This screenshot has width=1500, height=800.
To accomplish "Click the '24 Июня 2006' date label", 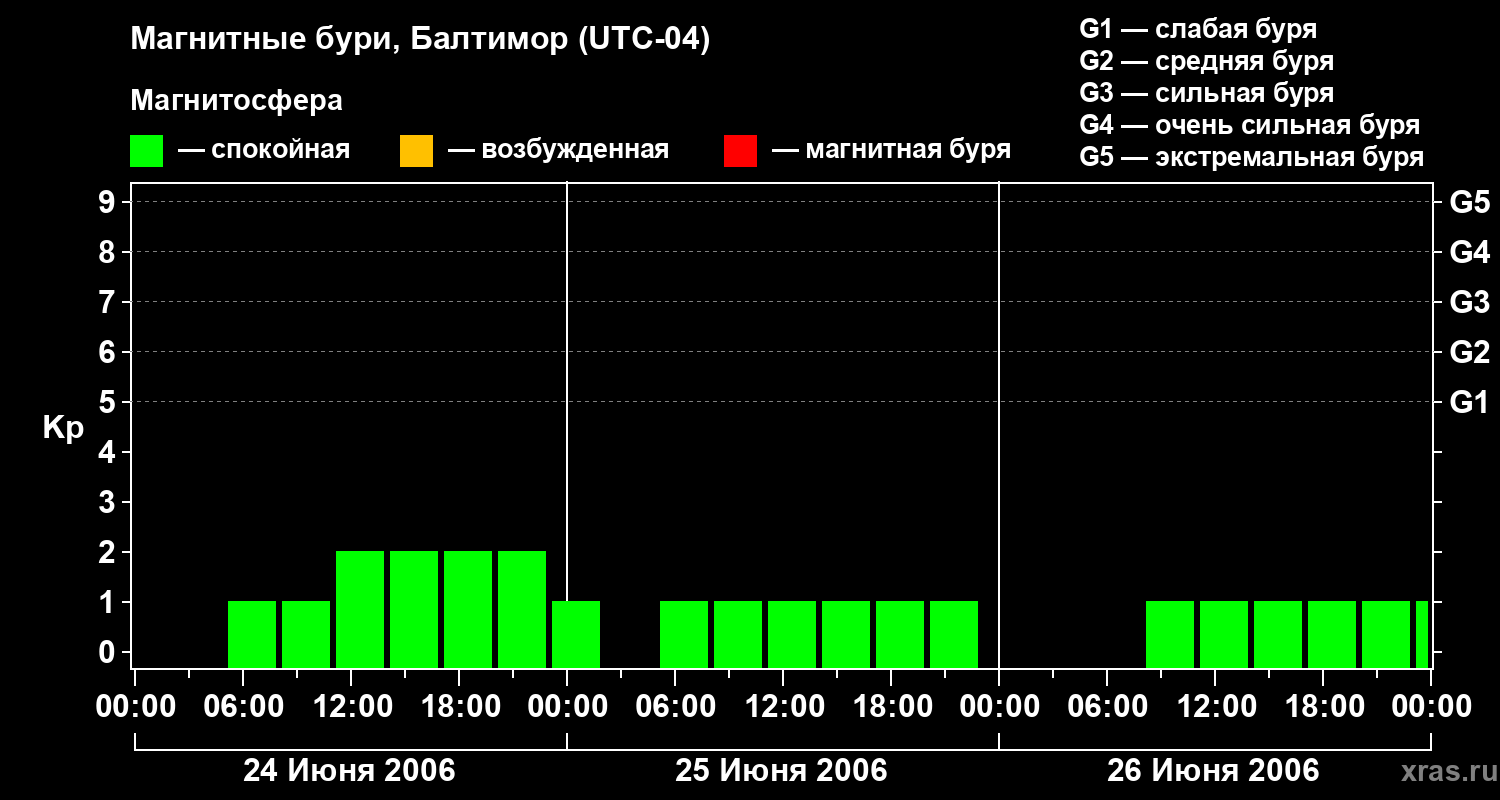I will point(349,771).
